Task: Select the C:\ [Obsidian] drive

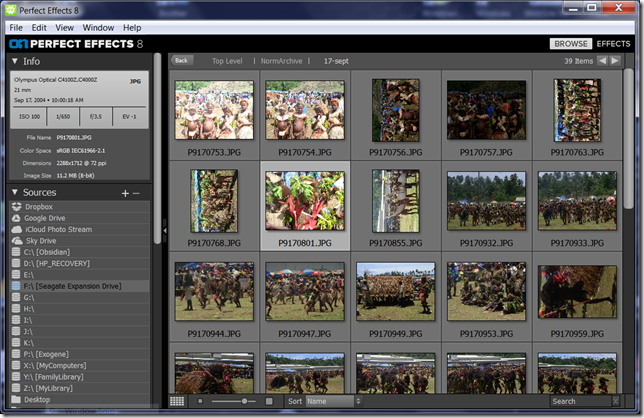Action: (79, 252)
